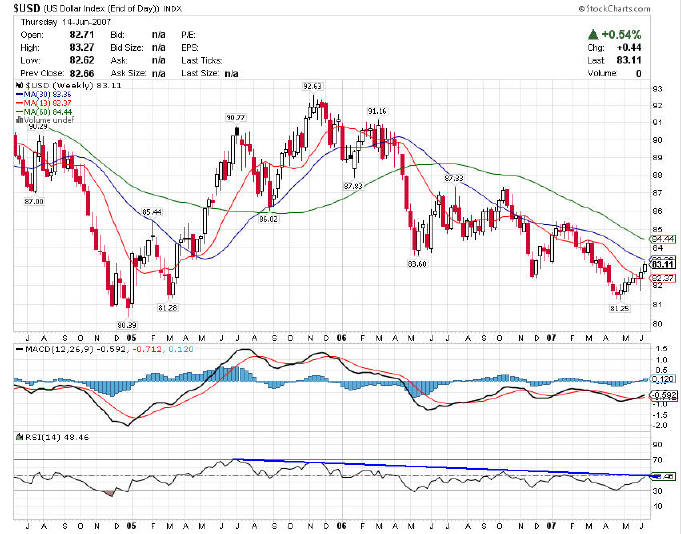
Task: Click the red 82.37 axis marker
Action: tap(663, 278)
